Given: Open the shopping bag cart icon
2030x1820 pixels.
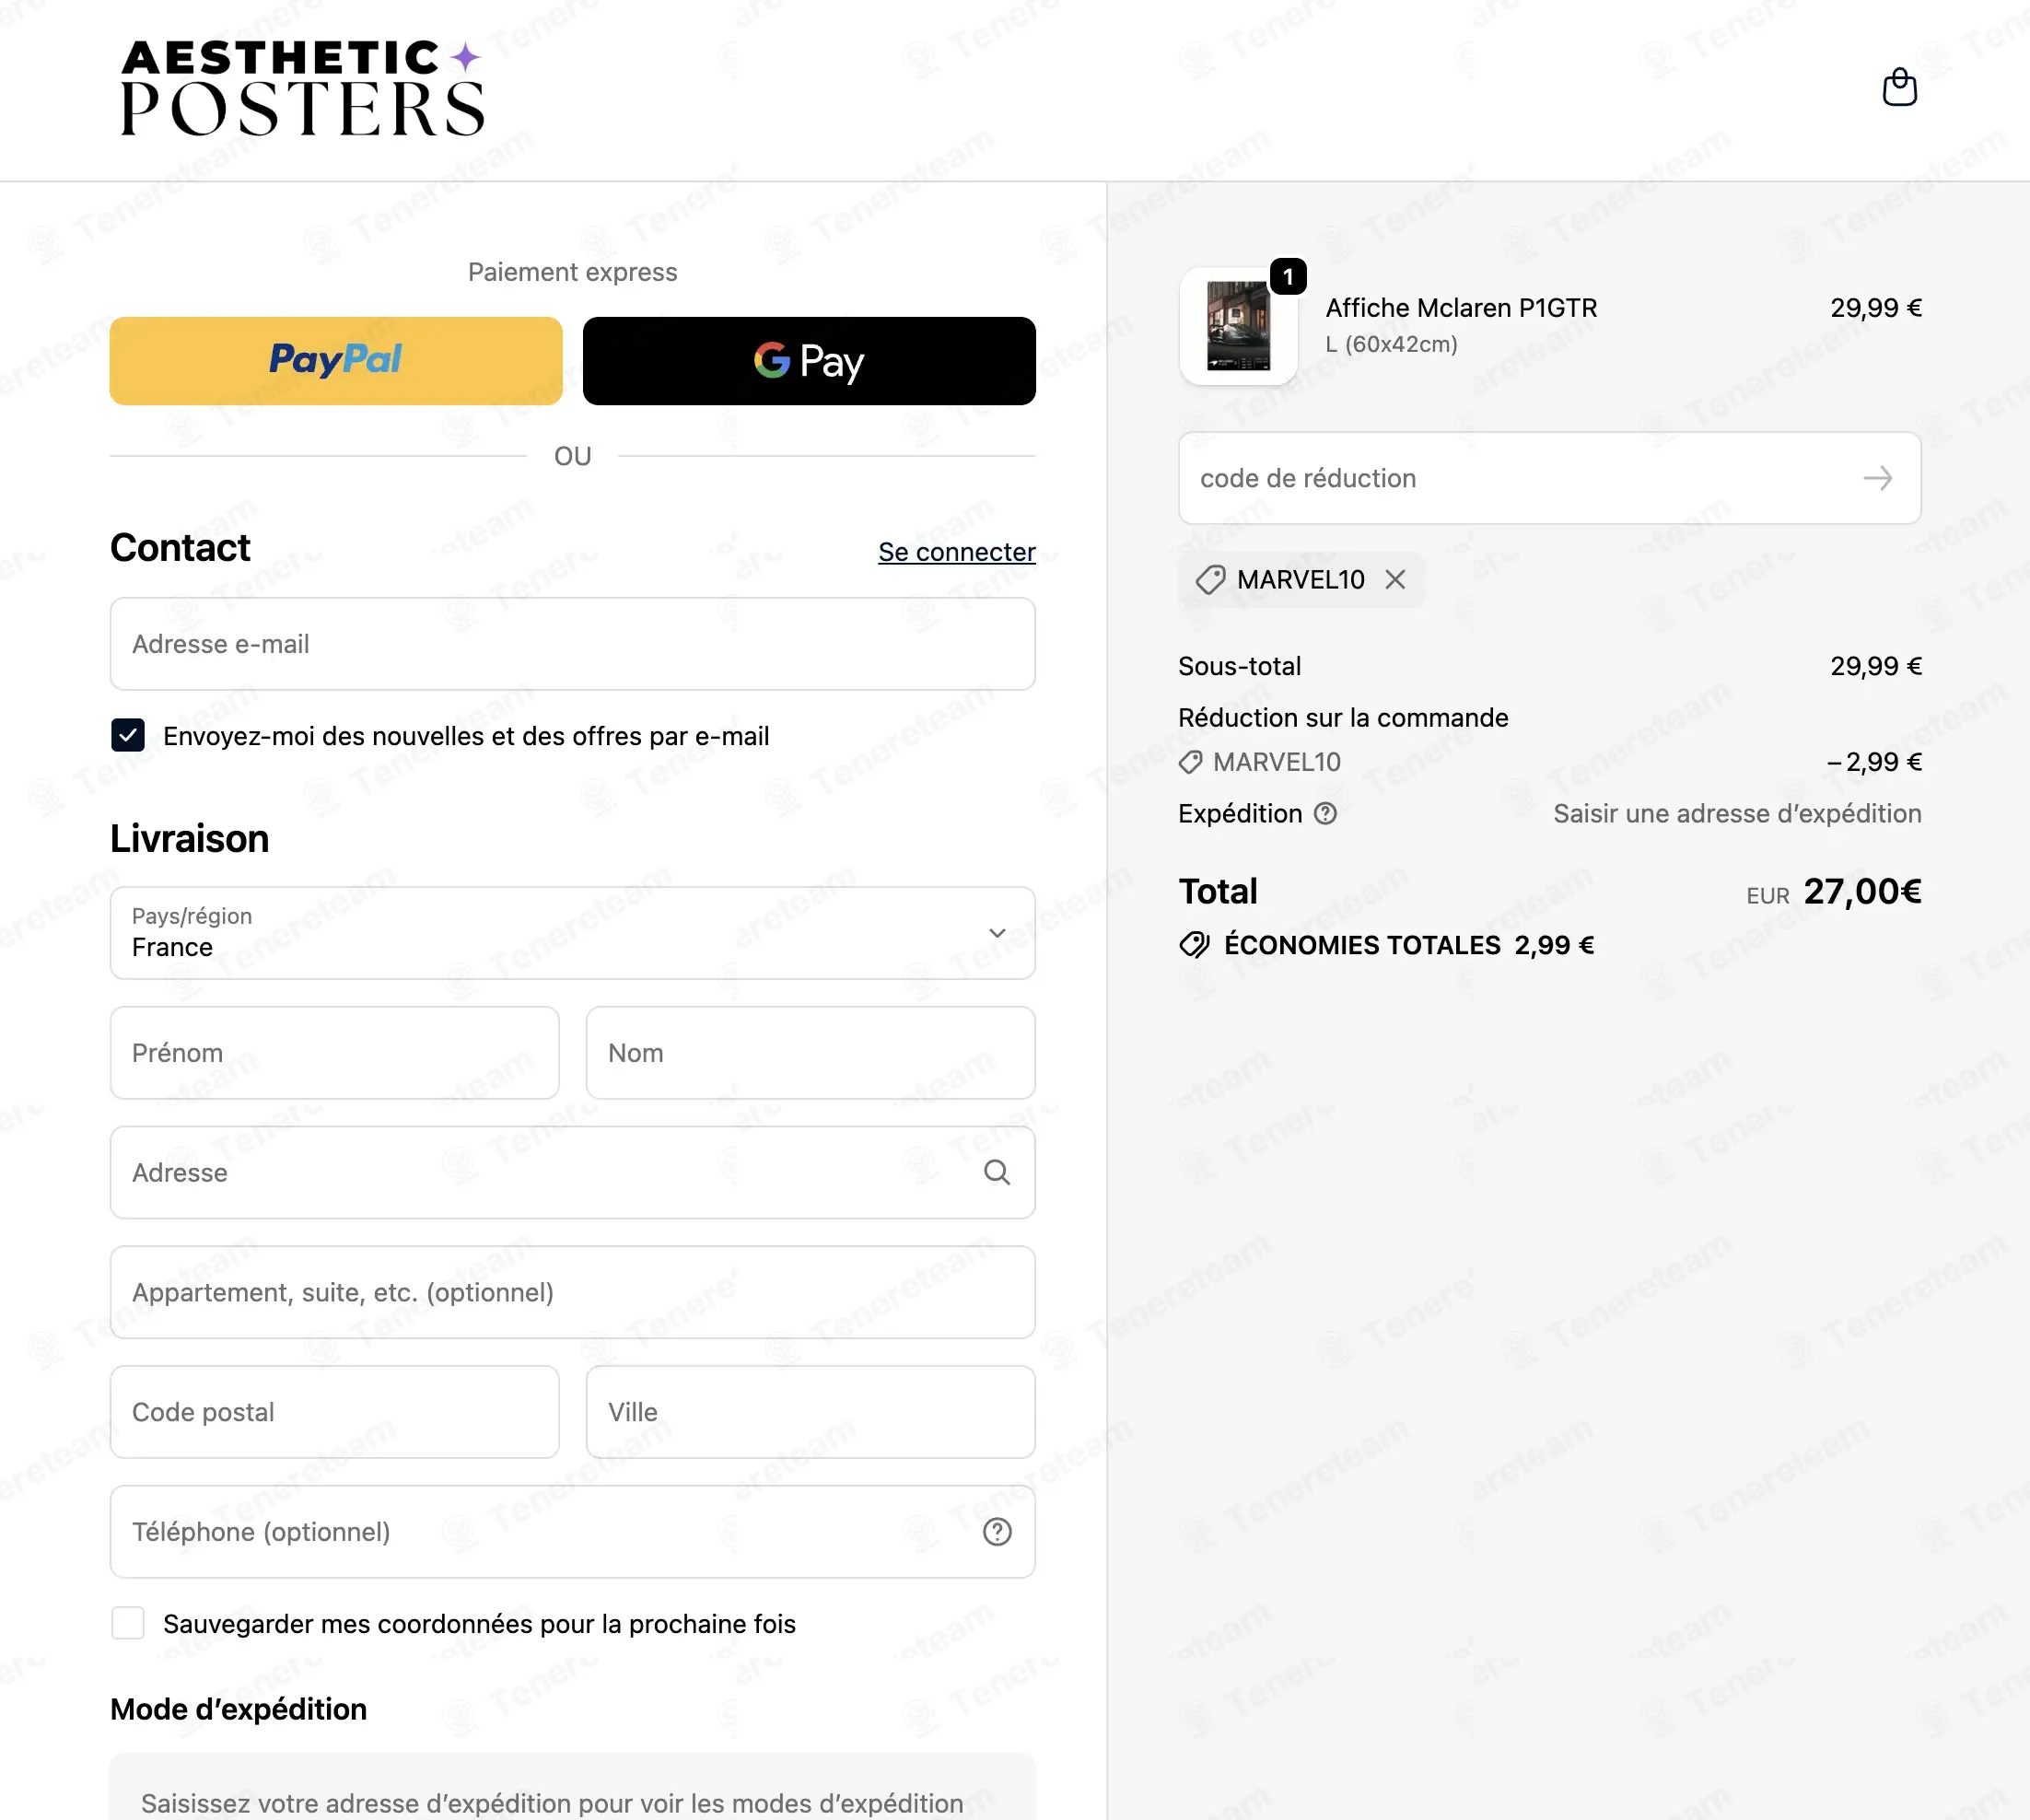Looking at the screenshot, I should [1899, 87].
